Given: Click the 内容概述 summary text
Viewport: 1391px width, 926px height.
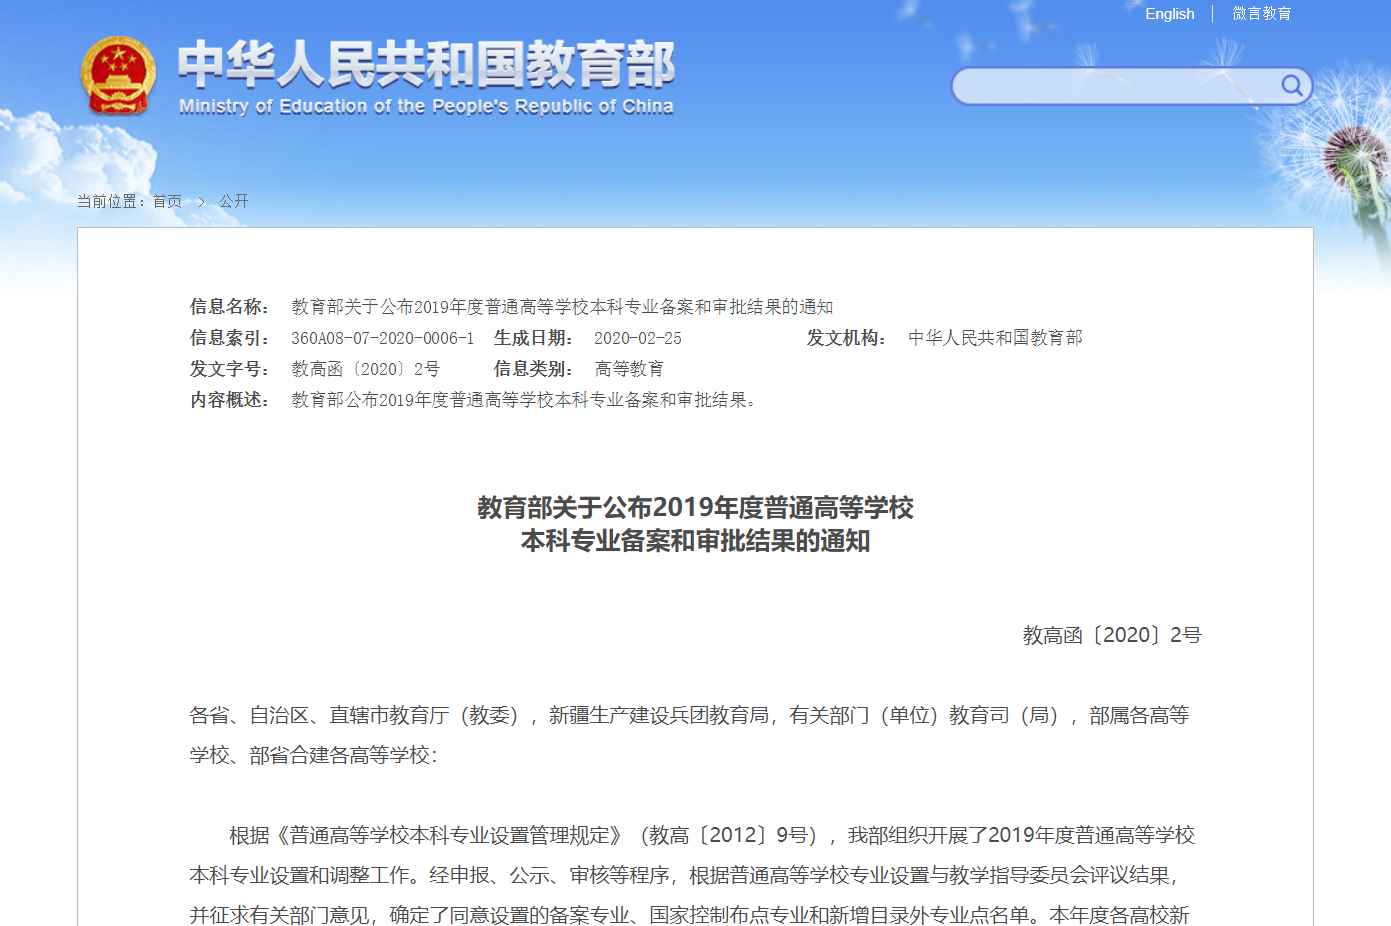Looking at the screenshot, I should point(526,401).
